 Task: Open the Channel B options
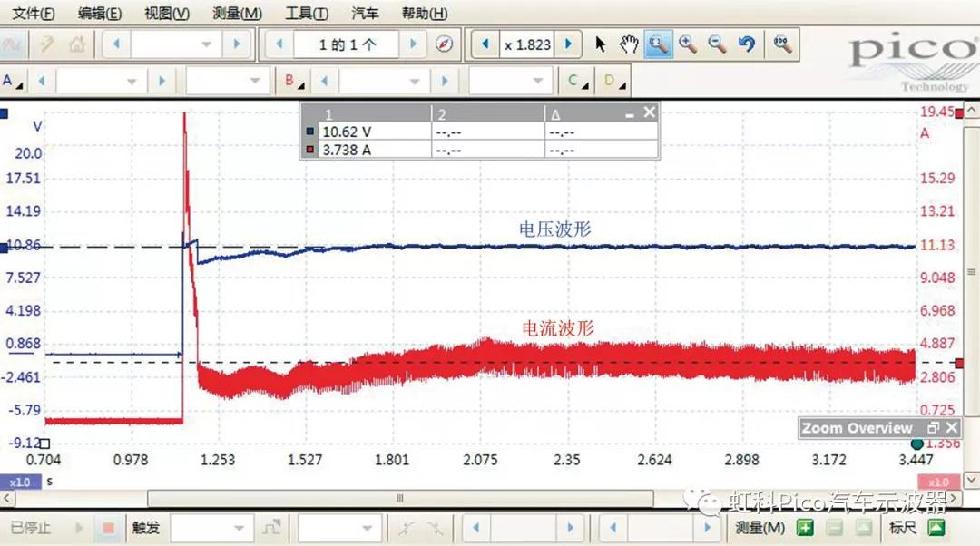[292, 80]
